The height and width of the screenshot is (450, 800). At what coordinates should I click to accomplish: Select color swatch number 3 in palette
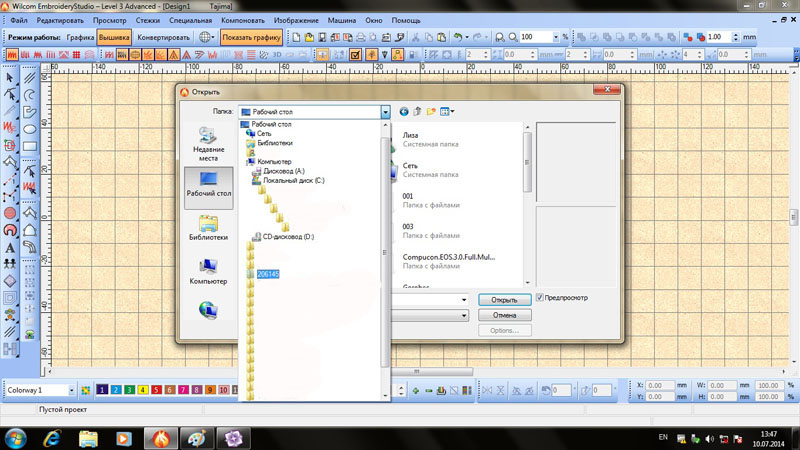point(130,389)
